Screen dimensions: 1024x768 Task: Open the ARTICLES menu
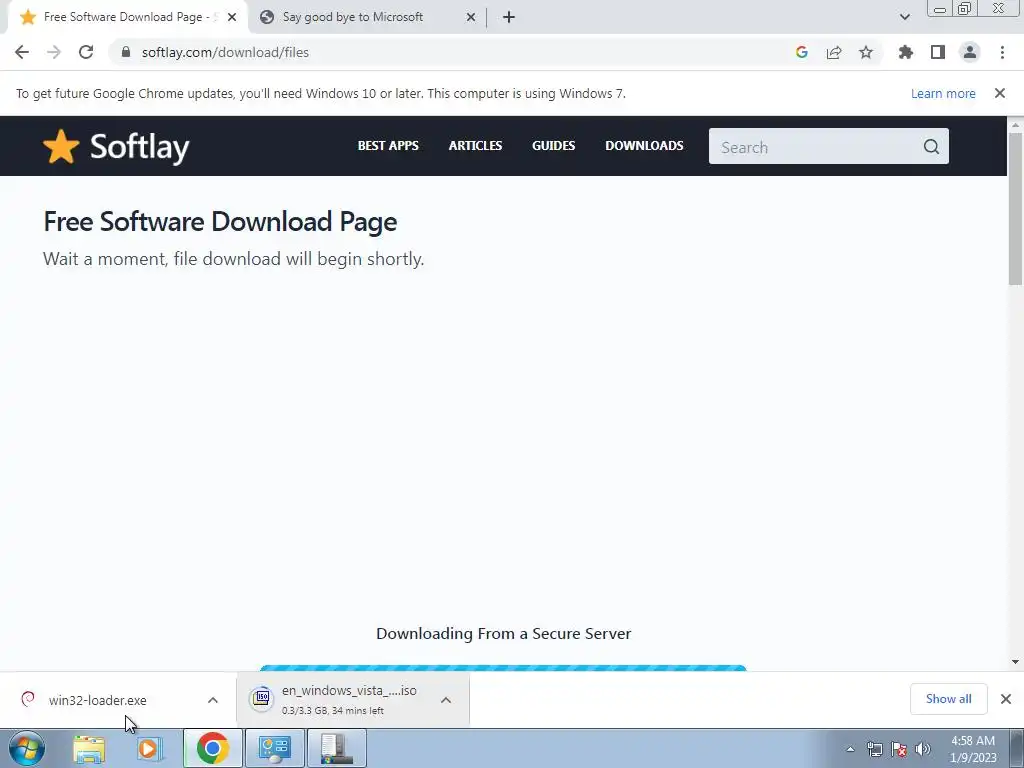click(475, 146)
